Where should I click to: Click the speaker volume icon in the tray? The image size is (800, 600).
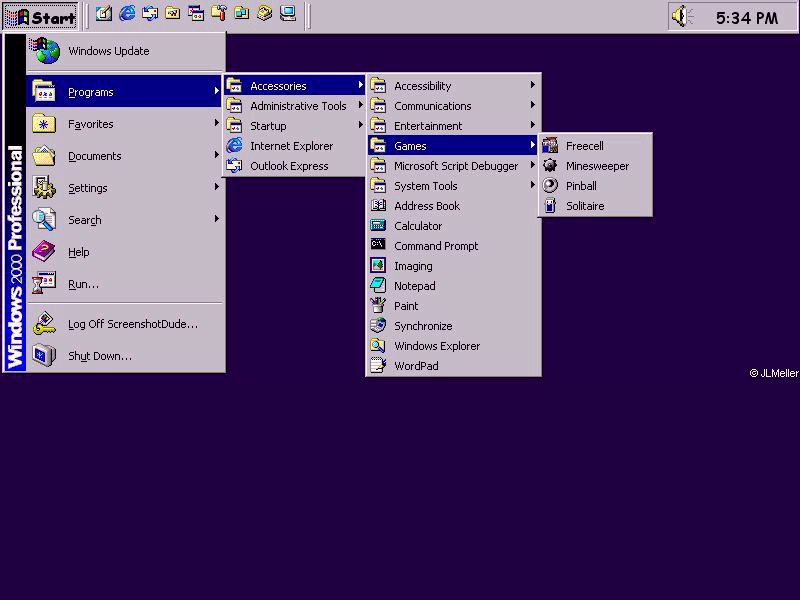(682, 16)
